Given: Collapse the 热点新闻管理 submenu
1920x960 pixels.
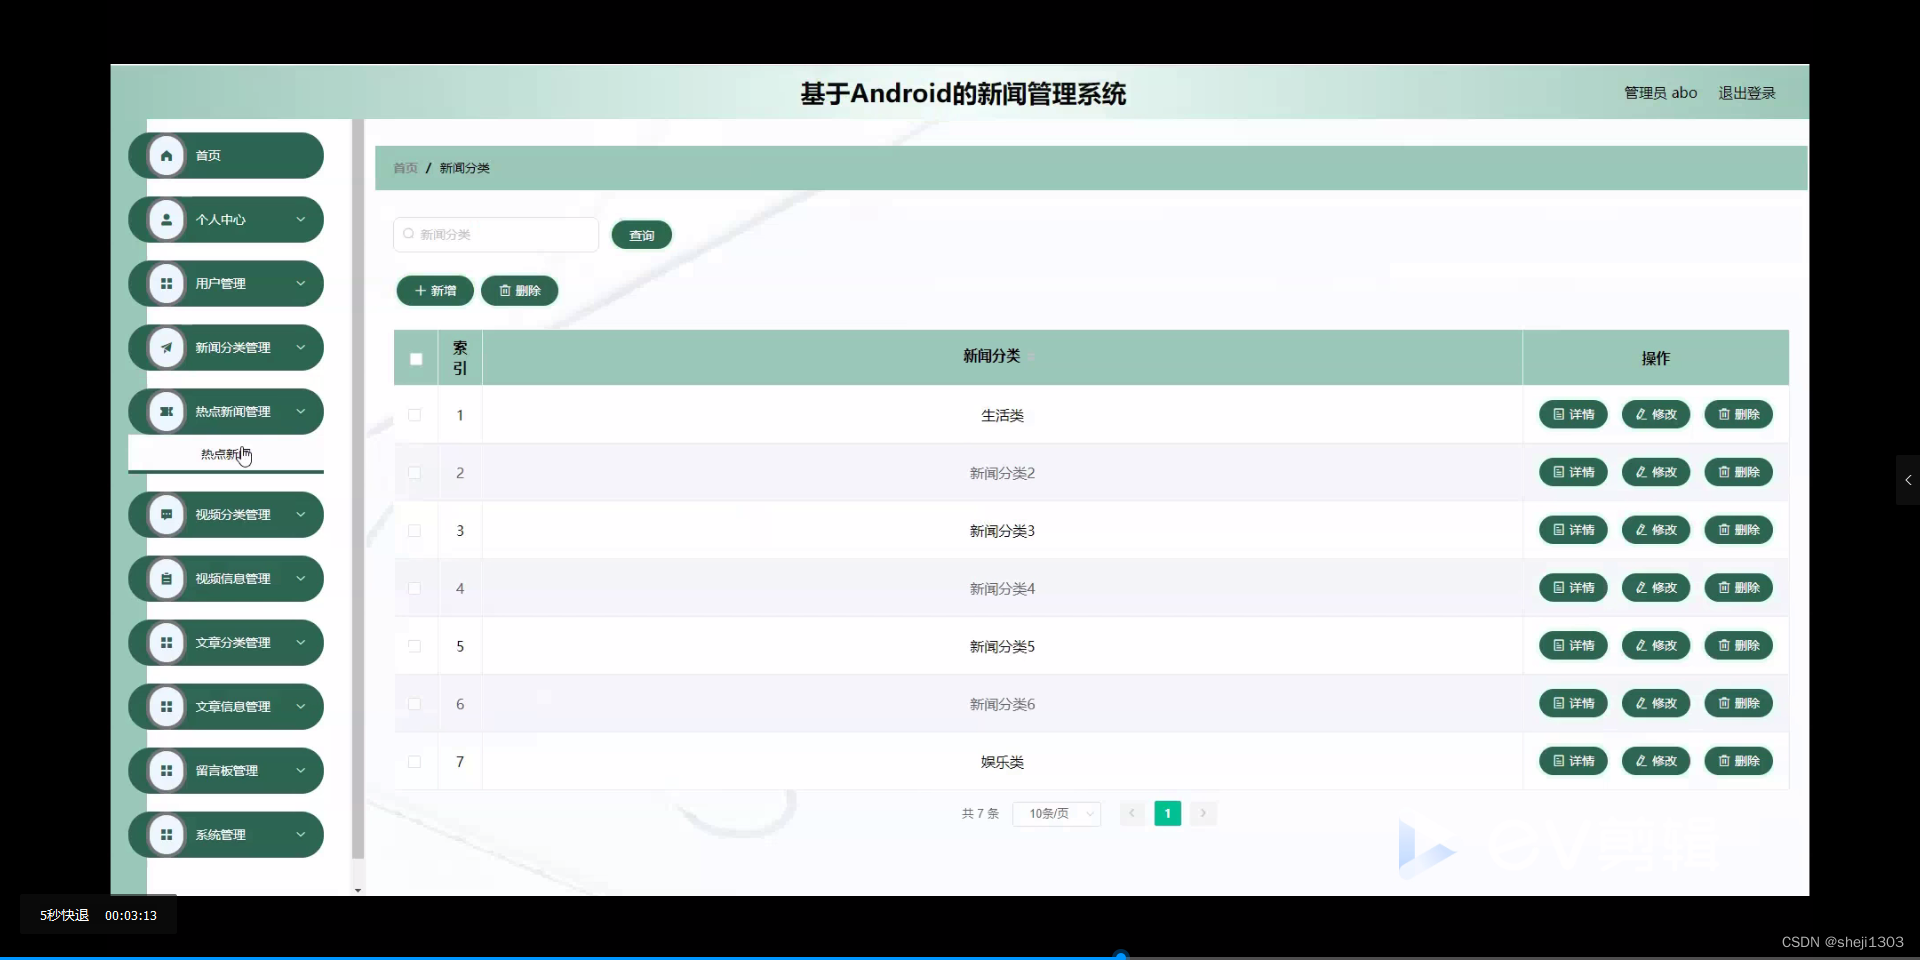Looking at the screenshot, I should pos(301,411).
